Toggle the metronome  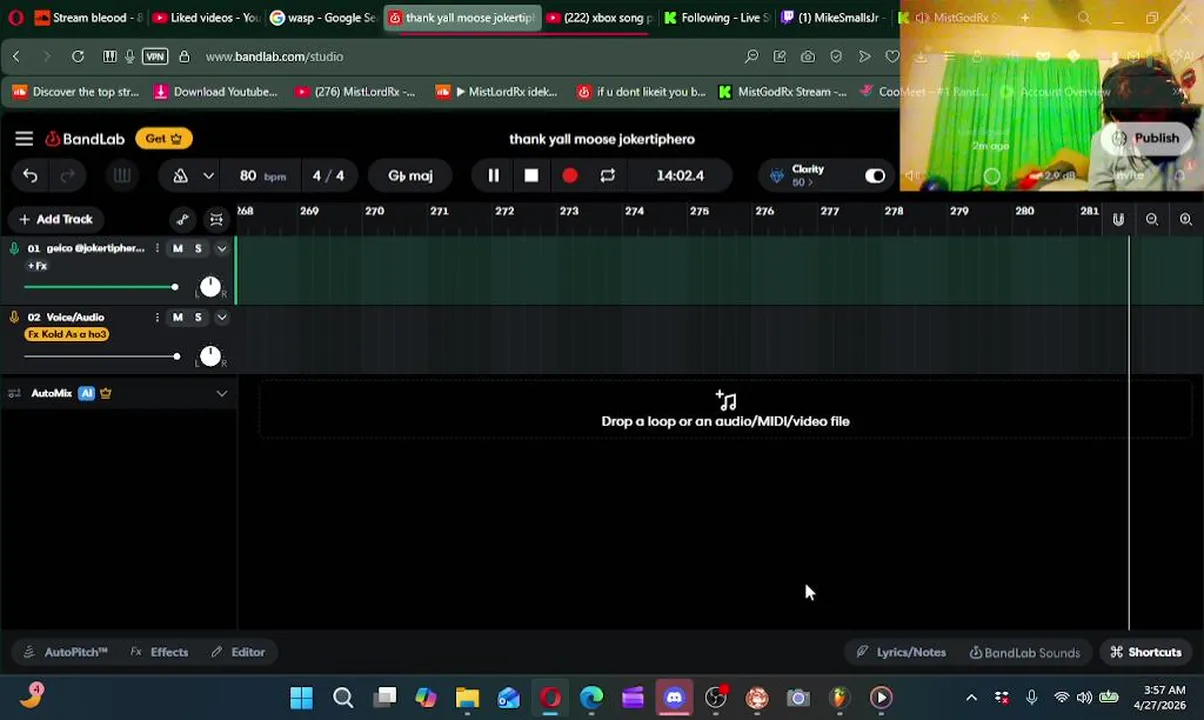pyautogui.click(x=180, y=176)
